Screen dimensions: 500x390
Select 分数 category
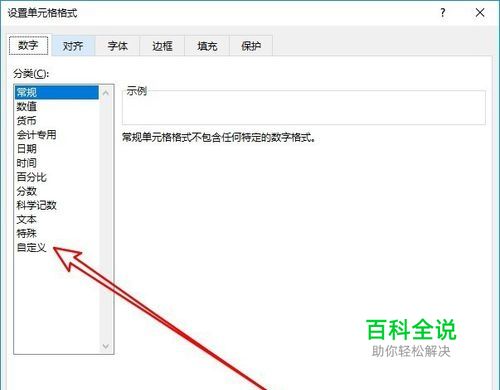[57, 191]
